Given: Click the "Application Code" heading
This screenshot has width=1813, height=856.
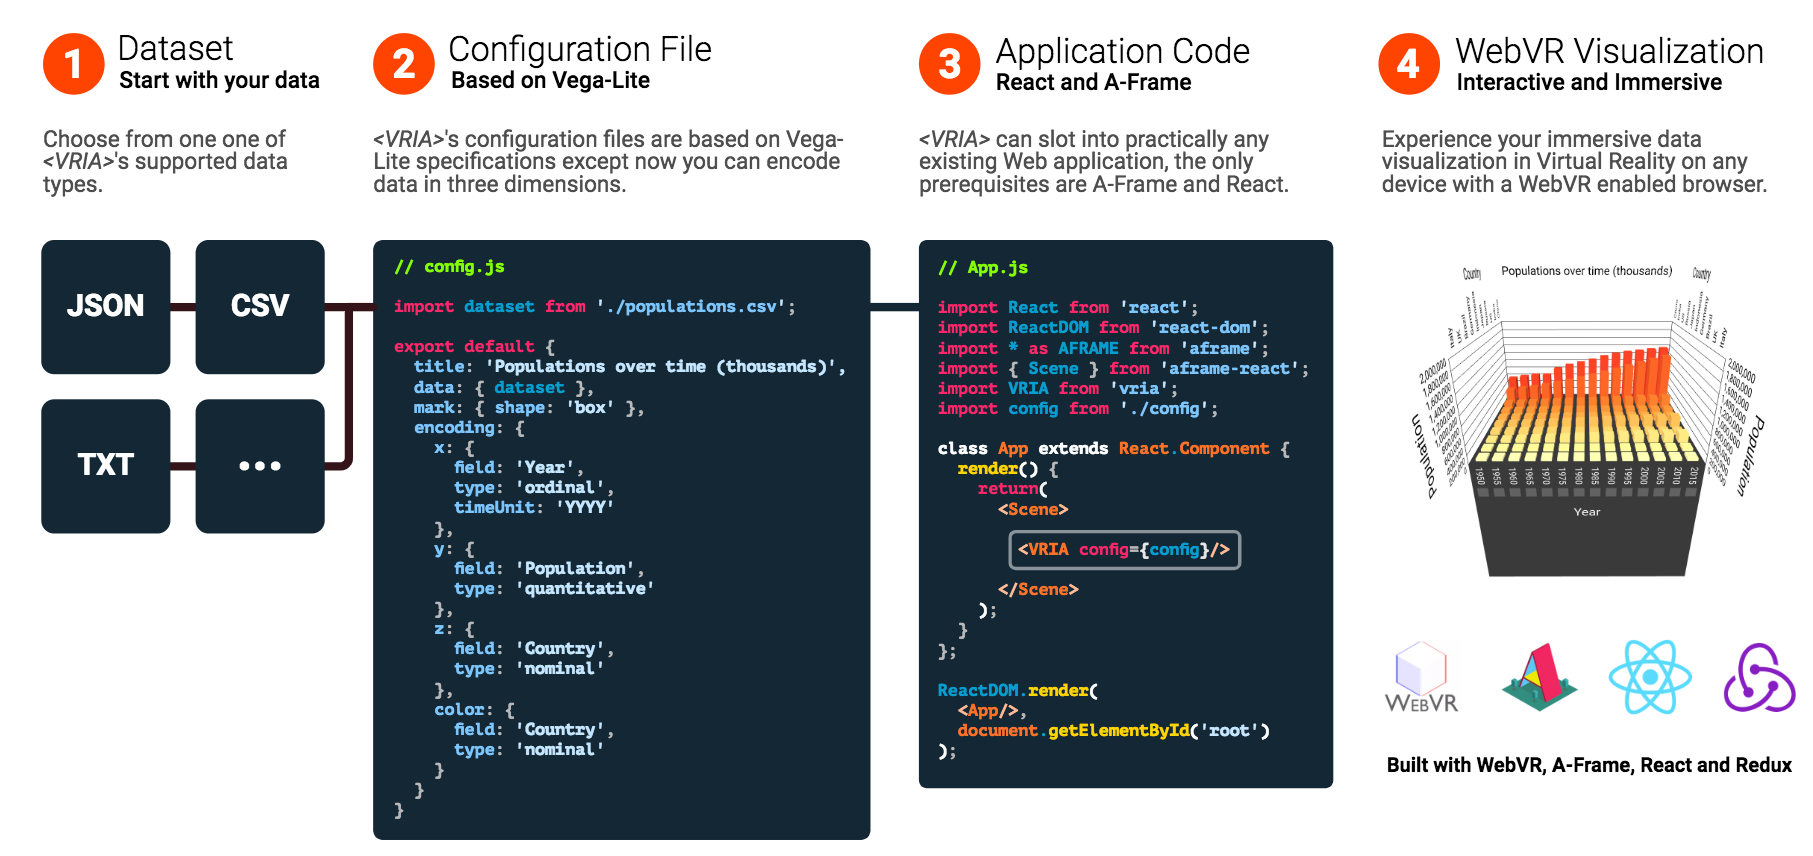Looking at the screenshot, I should 1123,51.
